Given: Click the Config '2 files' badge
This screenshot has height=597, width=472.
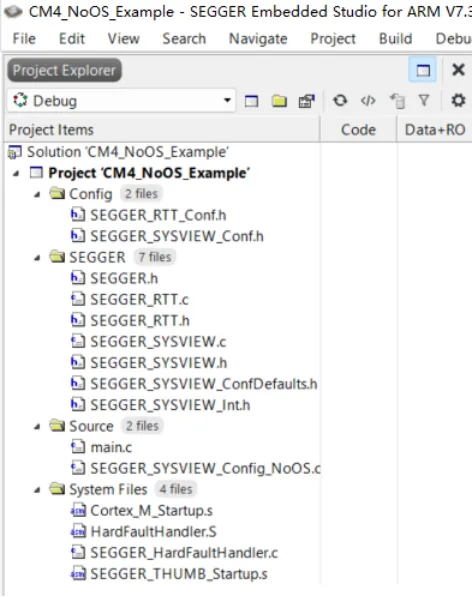Looking at the screenshot, I should 141,194.
